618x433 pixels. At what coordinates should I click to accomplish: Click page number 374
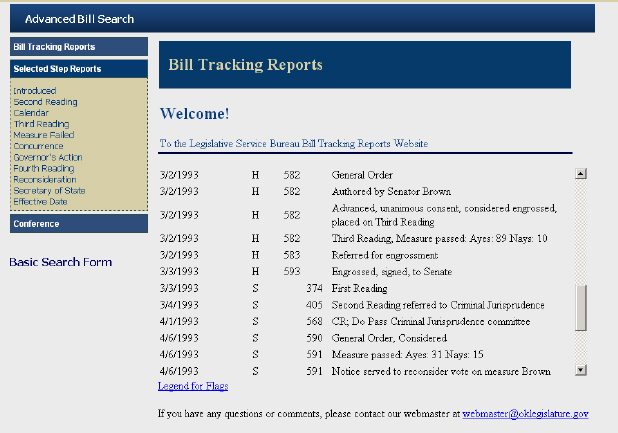[x=314, y=288]
